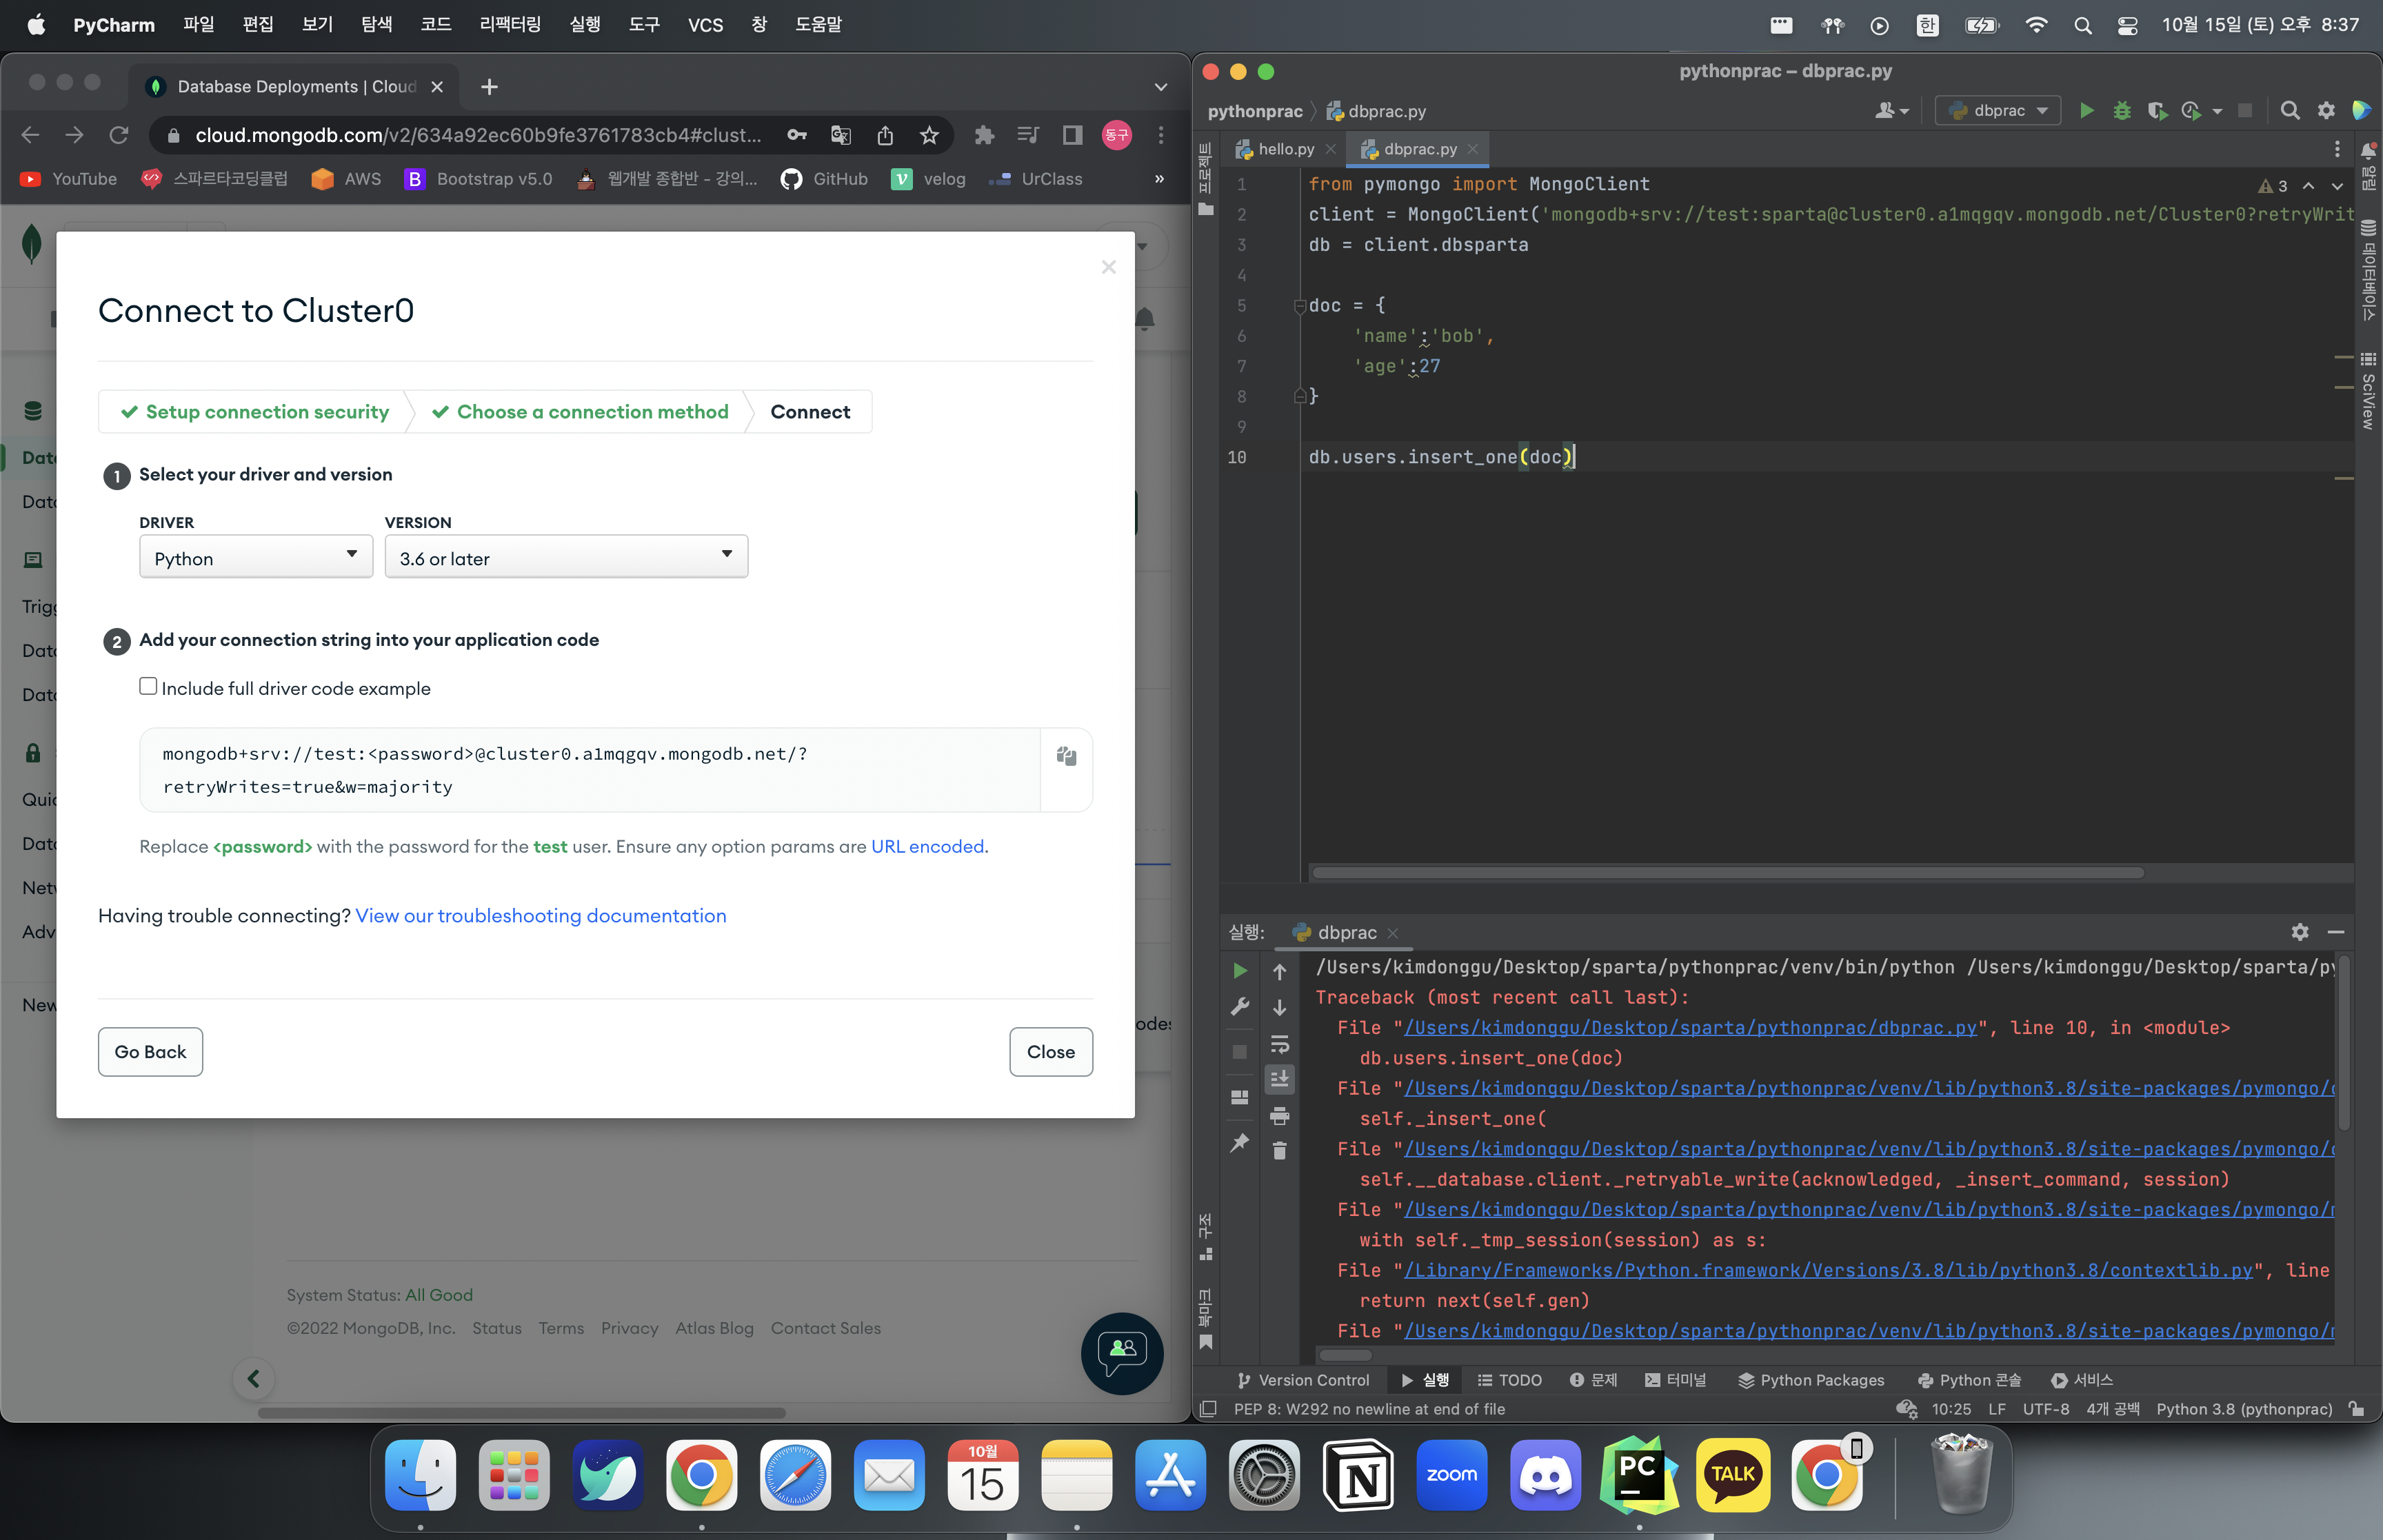Open Google Translate icon in address bar
This screenshot has height=1540, width=2383.
pyautogui.click(x=841, y=135)
